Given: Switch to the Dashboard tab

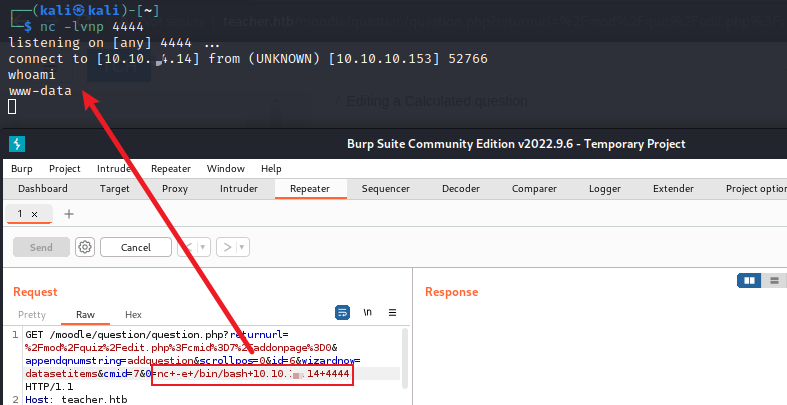Looking at the screenshot, I should pyautogui.click(x=43, y=189).
